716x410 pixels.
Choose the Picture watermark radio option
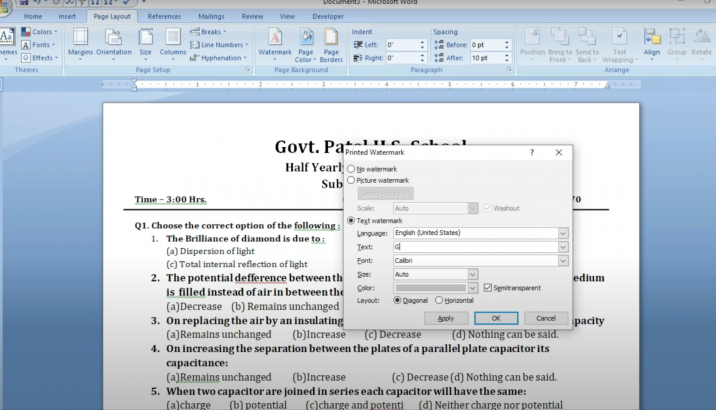[351, 180]
